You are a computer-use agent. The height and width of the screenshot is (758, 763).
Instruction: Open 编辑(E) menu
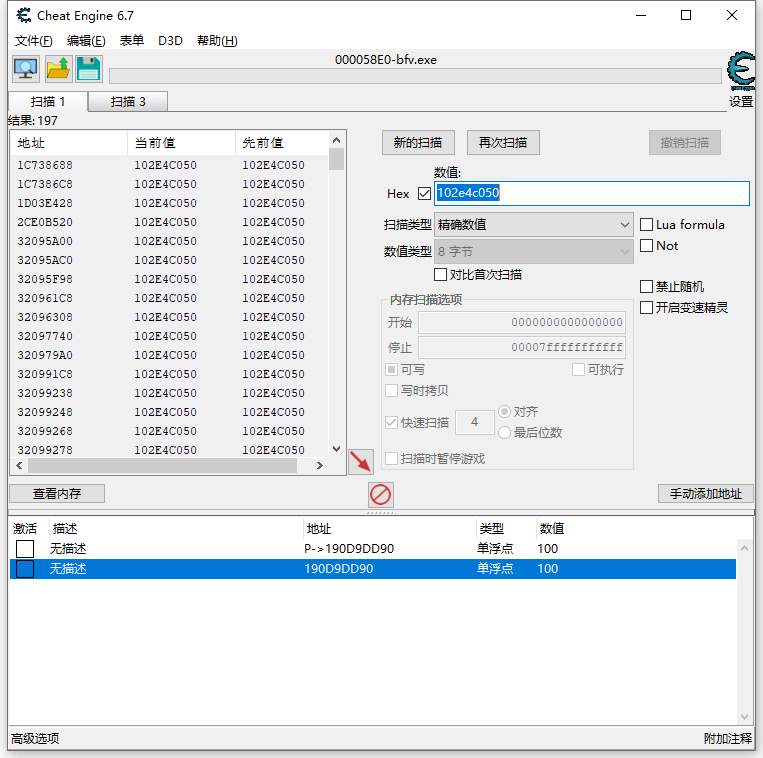click(86, 41)
